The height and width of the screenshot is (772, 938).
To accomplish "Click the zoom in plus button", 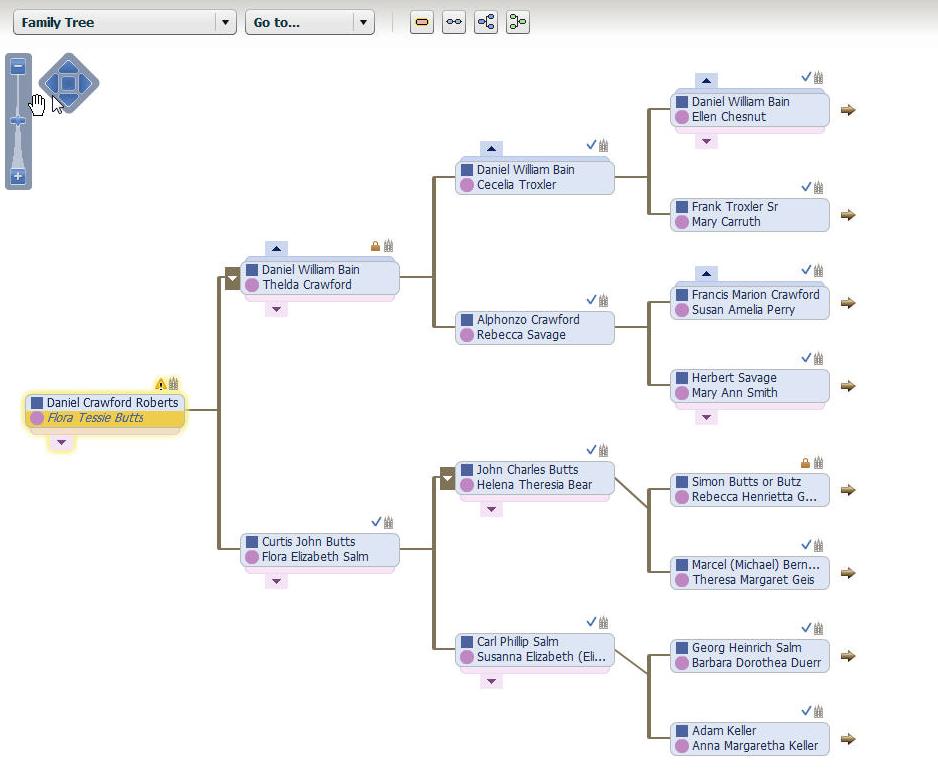I will 18,177.
